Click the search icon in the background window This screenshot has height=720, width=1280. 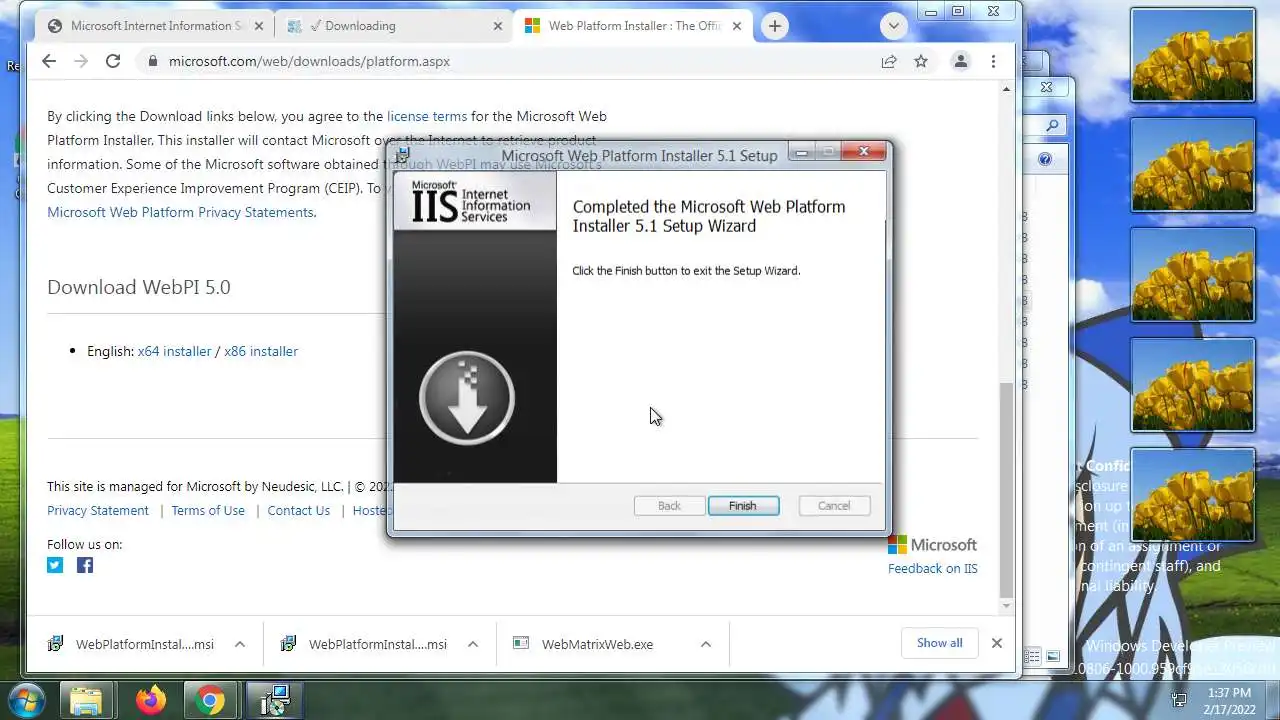(x=1052, y=126)
